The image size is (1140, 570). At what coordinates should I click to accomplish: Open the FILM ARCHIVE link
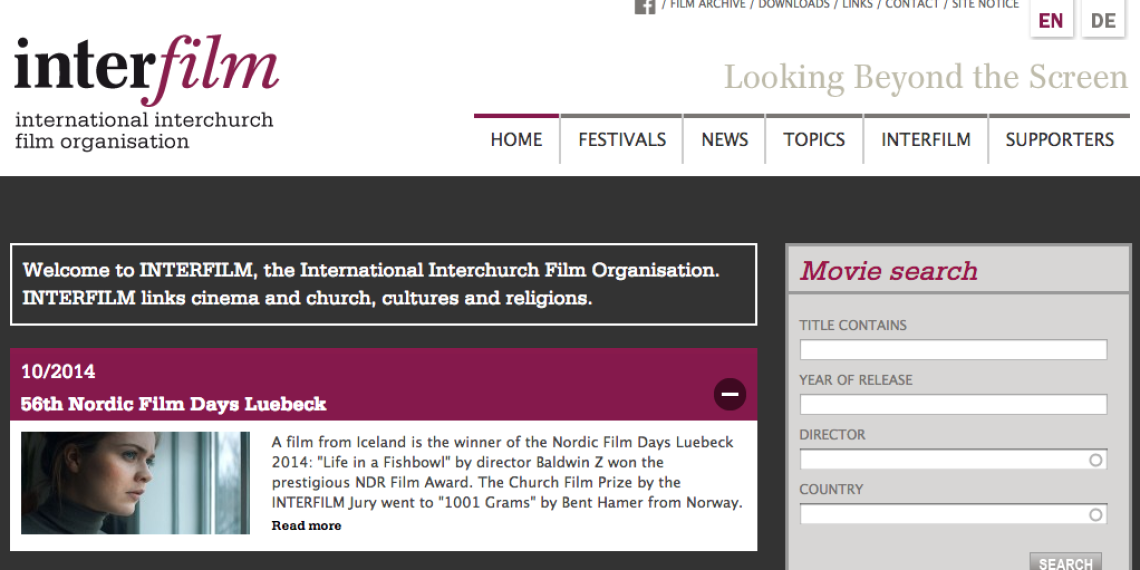tap(708, 4)
